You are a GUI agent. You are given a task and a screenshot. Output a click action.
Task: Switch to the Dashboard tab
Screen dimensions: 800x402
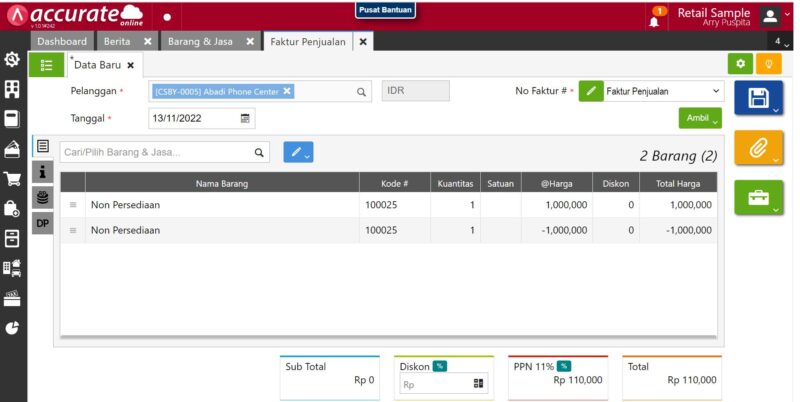pos(62,41)
